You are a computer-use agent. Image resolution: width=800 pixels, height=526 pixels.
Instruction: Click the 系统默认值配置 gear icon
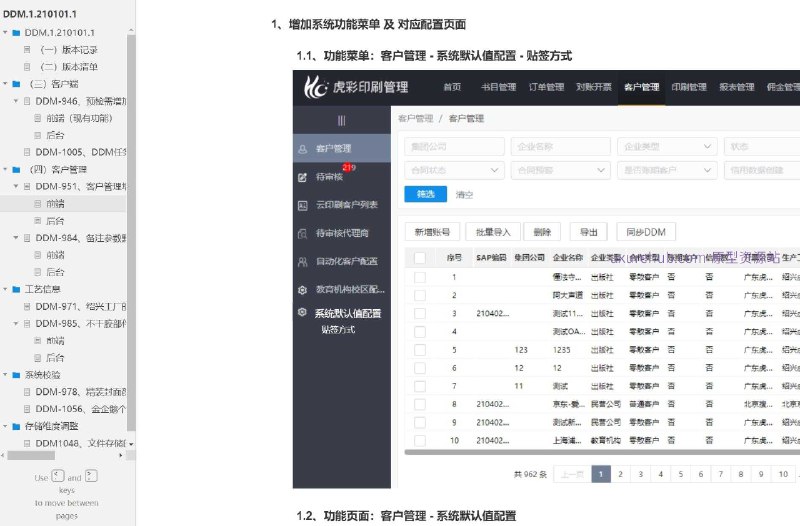[303, 312]
